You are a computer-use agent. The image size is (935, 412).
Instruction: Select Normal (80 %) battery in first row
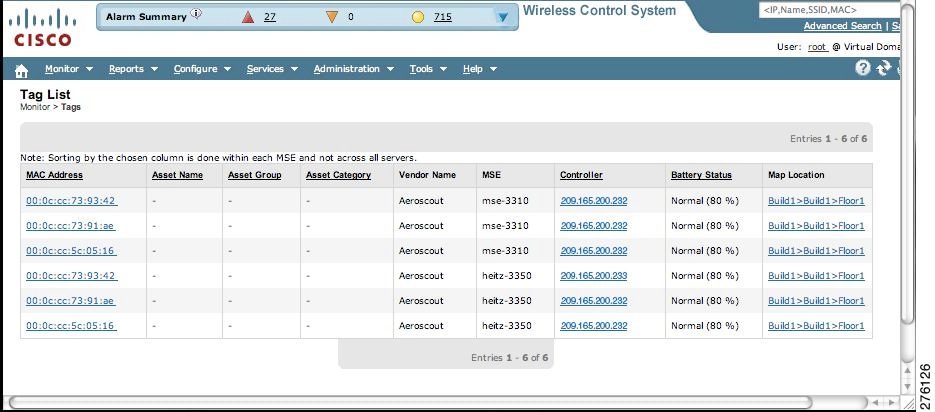(x=704, y=201)
